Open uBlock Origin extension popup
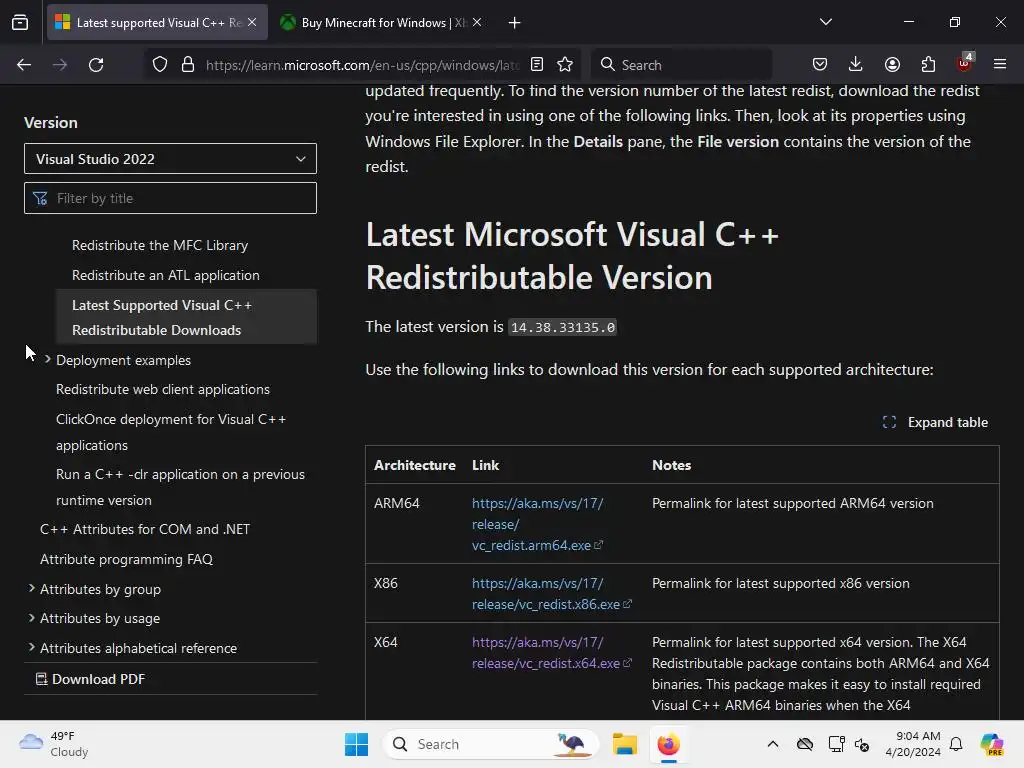 pos(964,63)
